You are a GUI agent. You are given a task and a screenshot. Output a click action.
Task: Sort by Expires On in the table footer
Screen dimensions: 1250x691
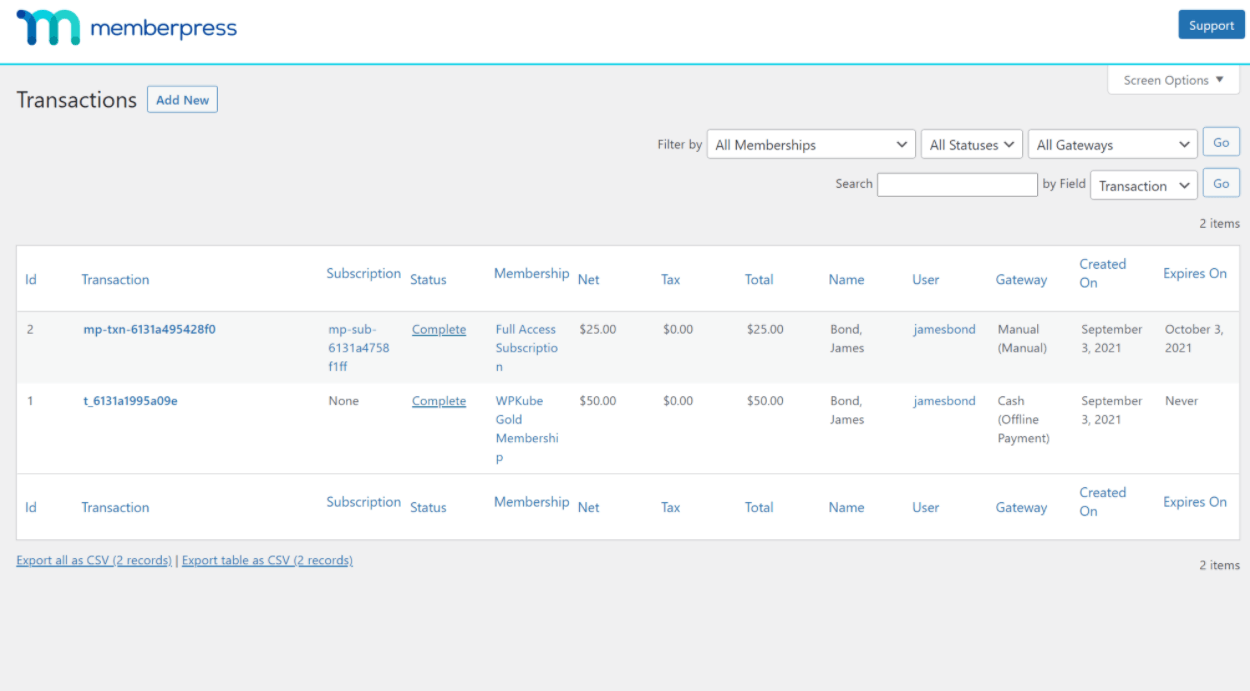[x=1195, y=502]
